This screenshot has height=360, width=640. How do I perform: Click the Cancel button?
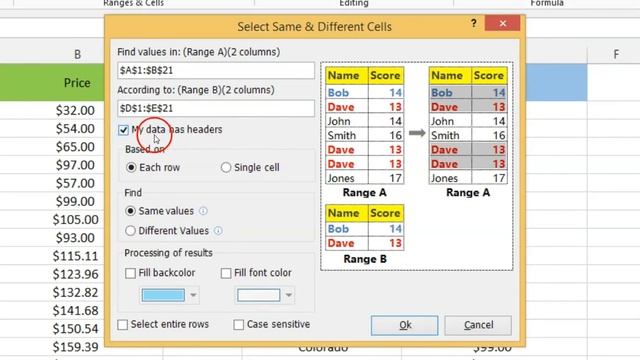478,325
